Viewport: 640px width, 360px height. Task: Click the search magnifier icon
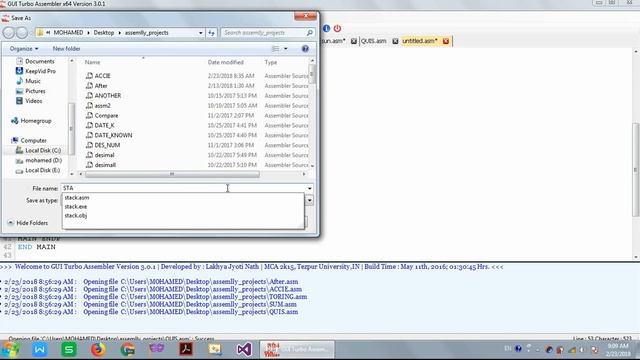309,33
